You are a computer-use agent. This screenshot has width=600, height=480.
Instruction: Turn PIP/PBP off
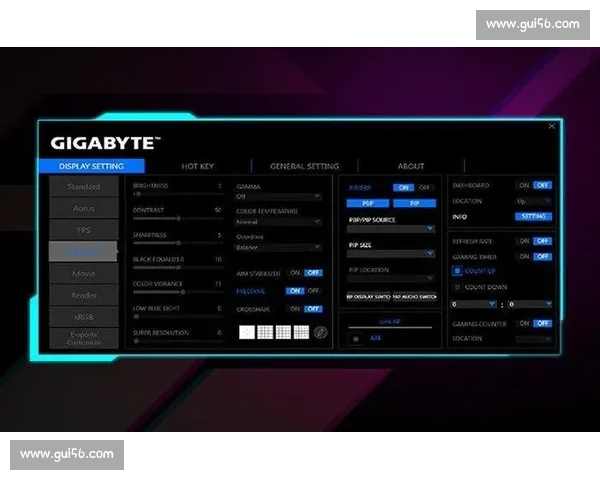(424, 188)
